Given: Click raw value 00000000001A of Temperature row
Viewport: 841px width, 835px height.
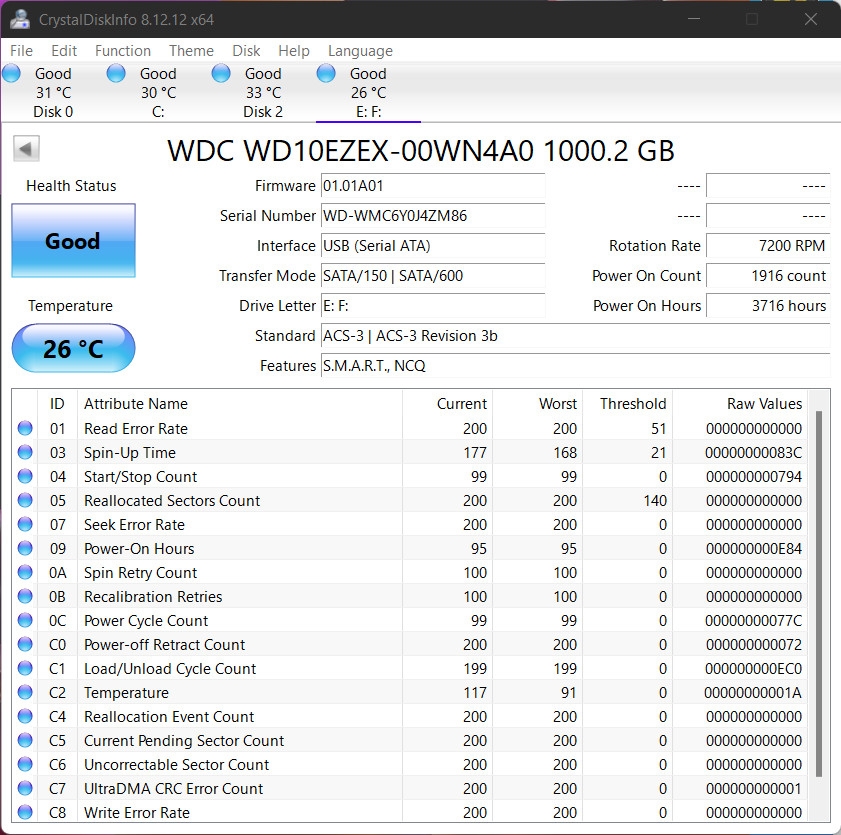Looking at the screenshot, I should pos(753,692).
